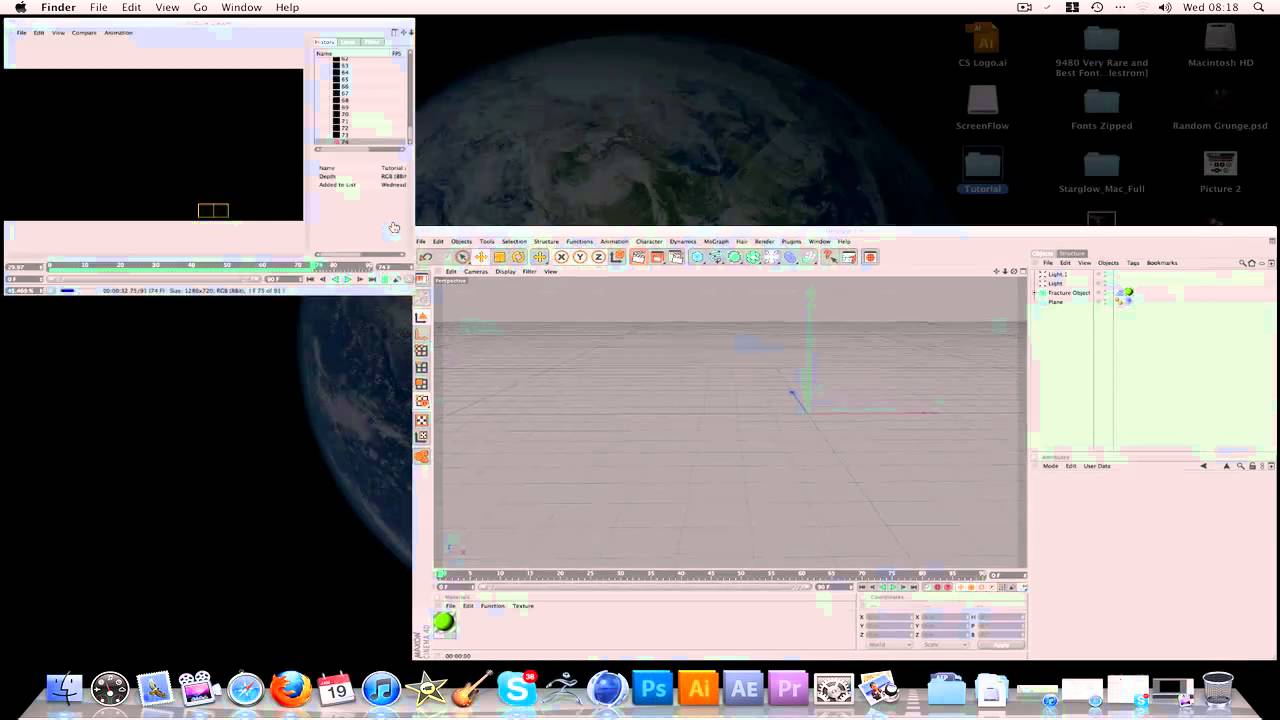Select the Live Selection tool
1280x720 pixels.
click(462, 257)
